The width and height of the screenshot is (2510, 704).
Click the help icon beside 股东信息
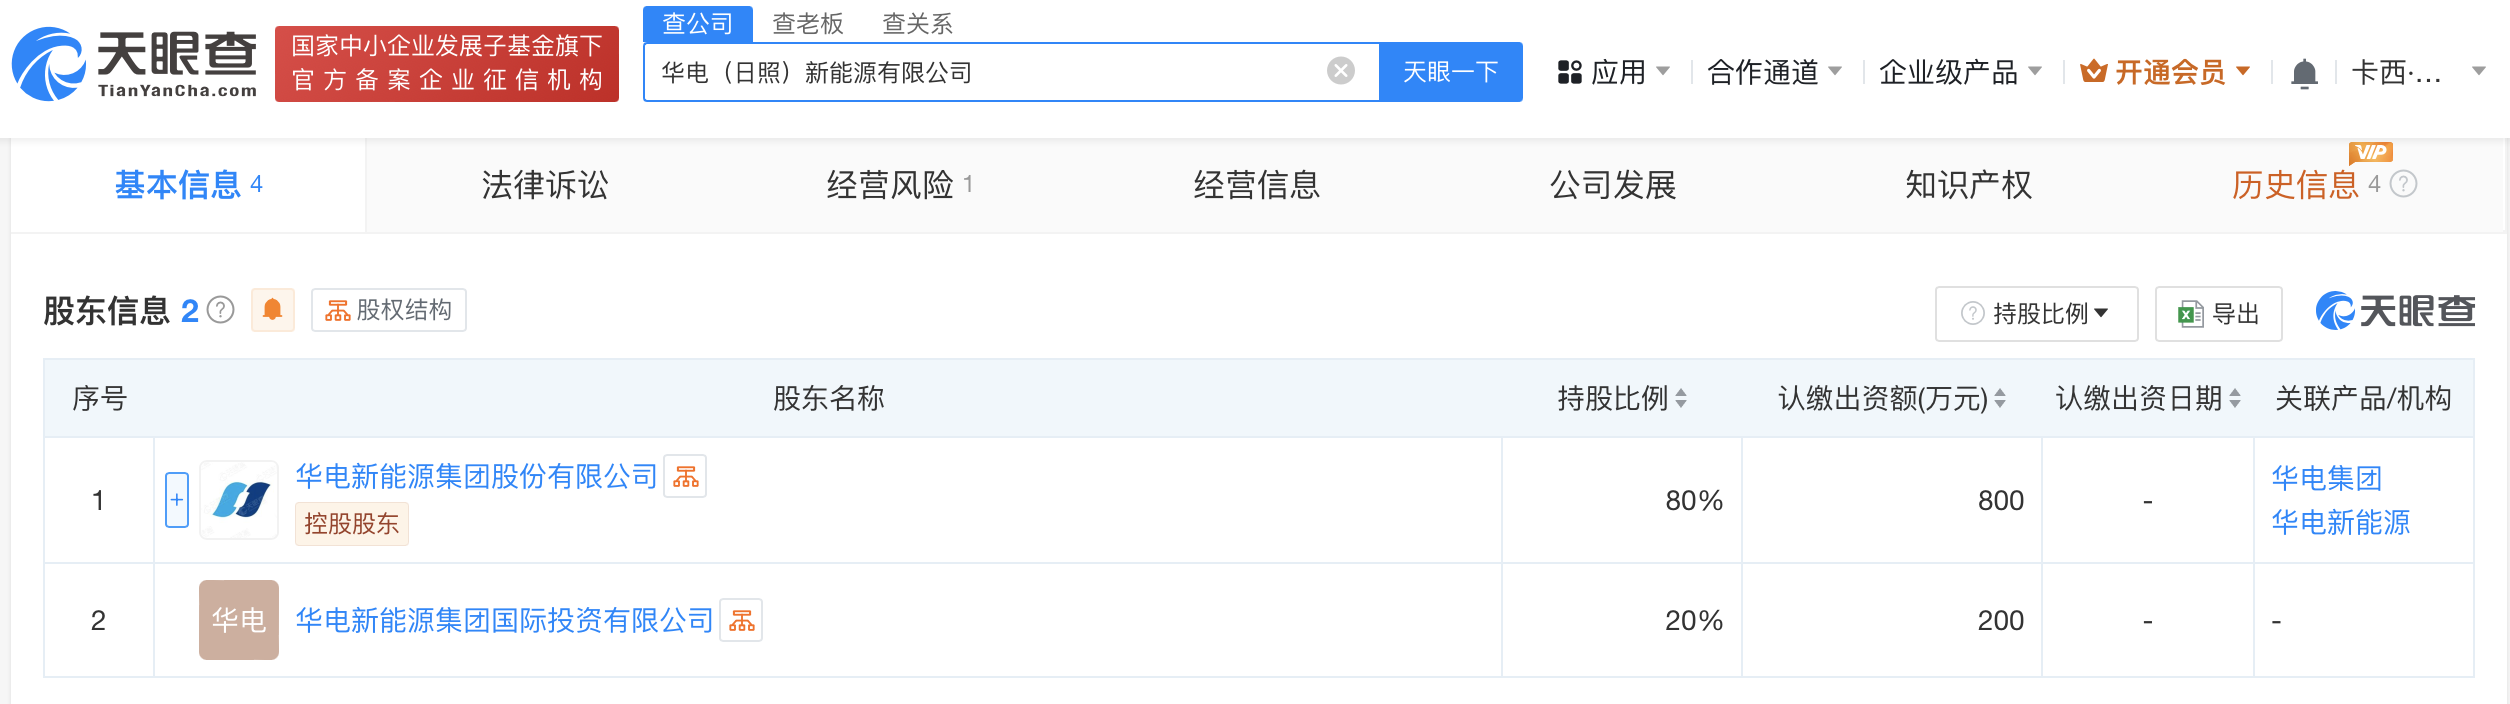tap(221, 311)
